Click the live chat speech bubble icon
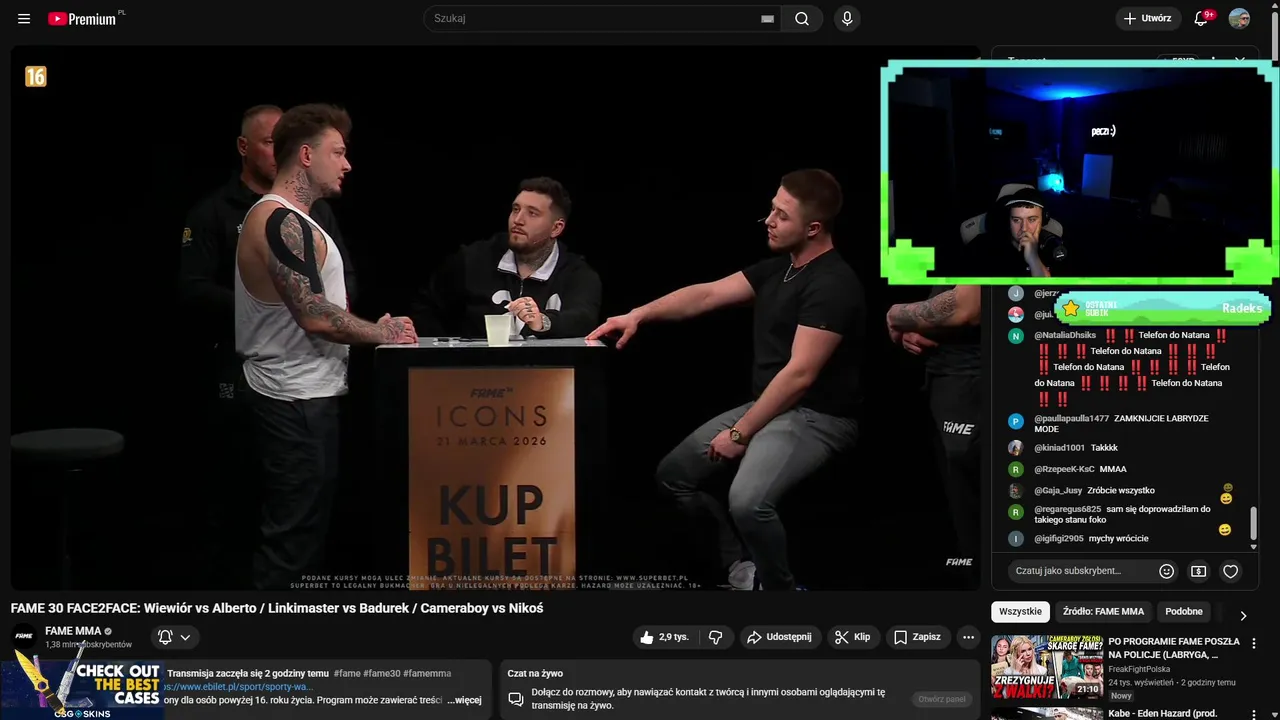 coord(516,698)
